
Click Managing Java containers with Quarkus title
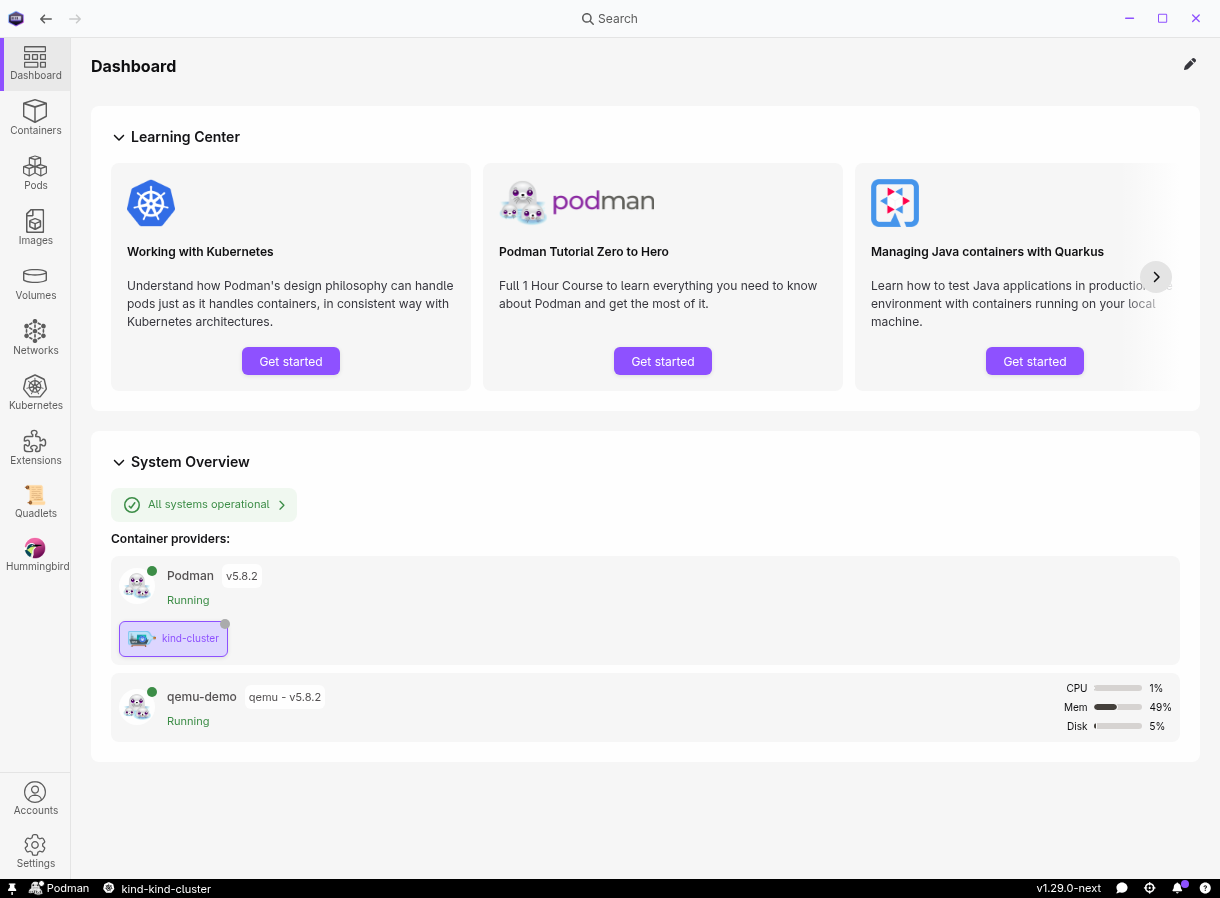(x=987, y=252)
